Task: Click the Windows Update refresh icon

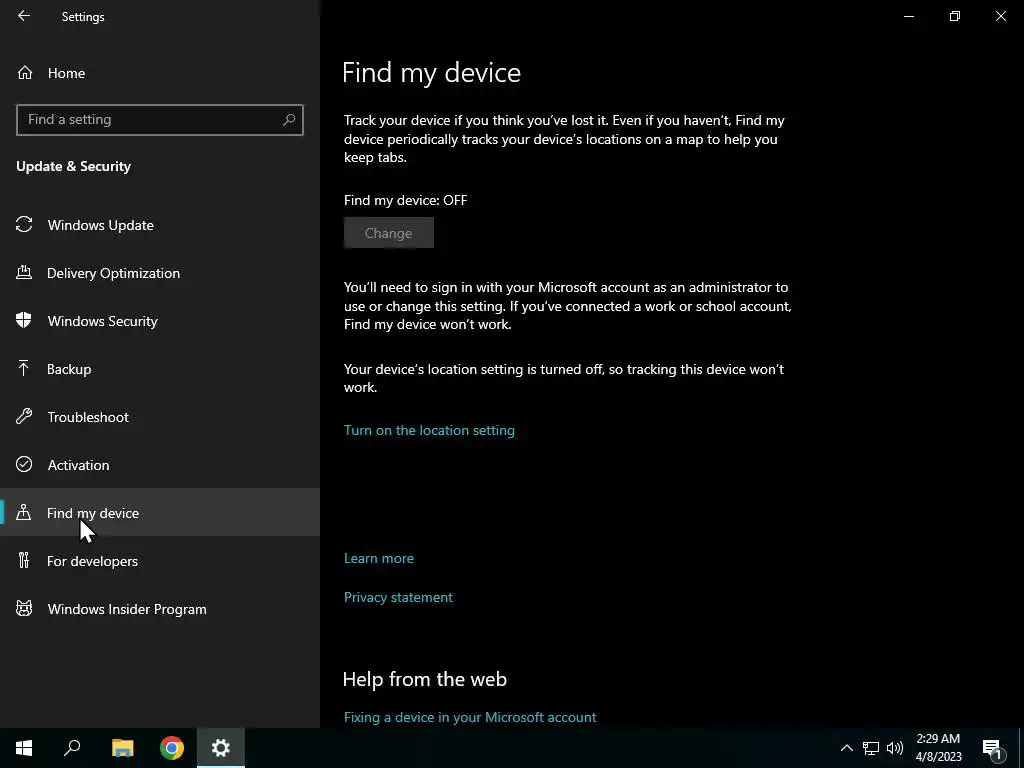Action: 24,225
